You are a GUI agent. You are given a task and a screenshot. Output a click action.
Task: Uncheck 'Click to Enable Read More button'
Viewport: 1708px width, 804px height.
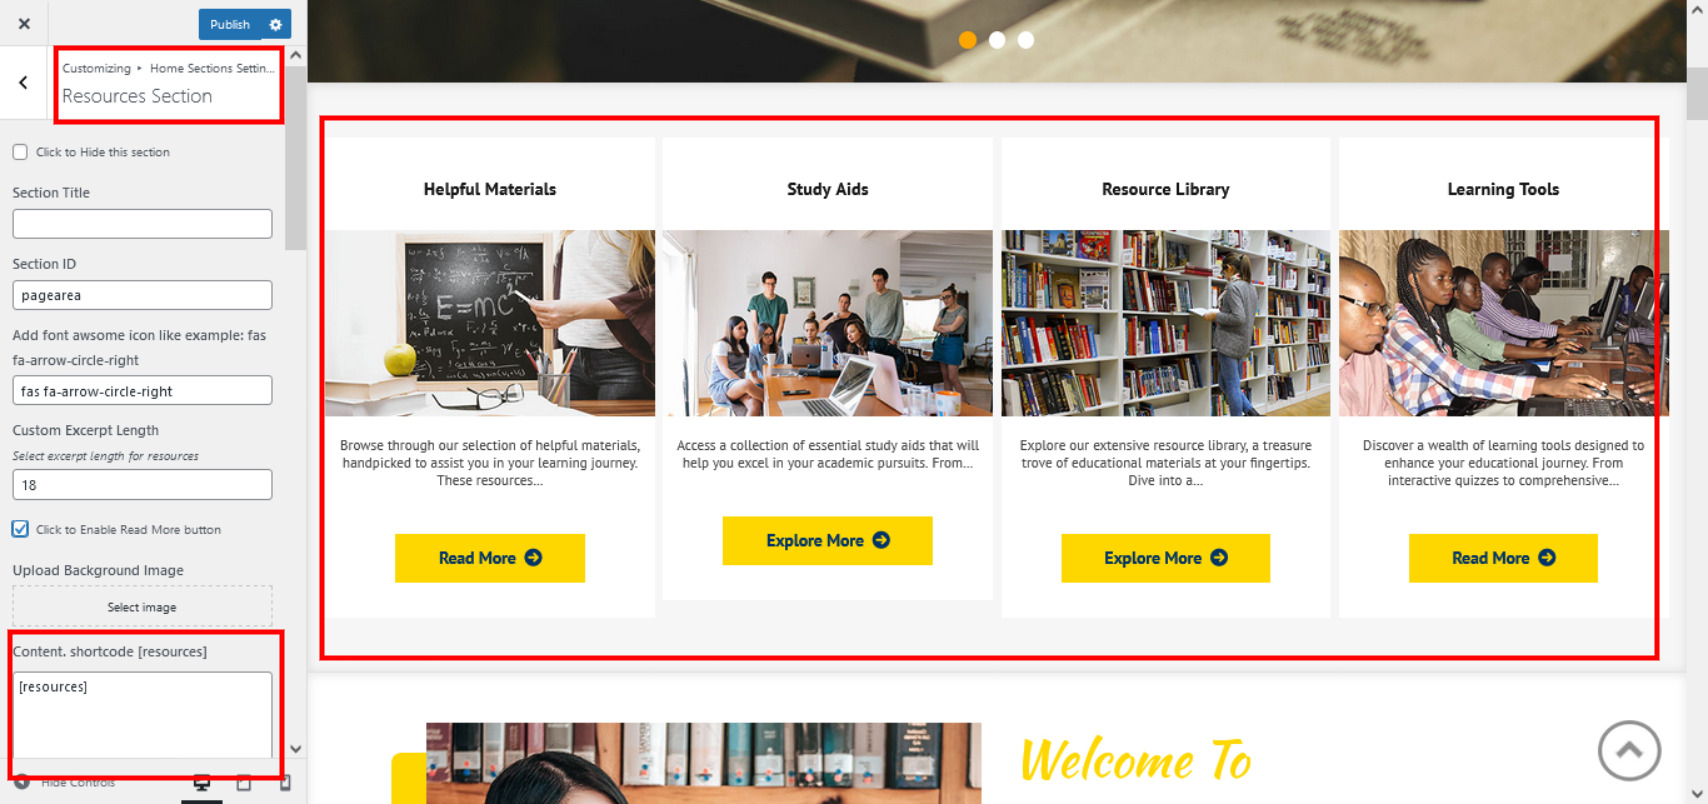point(20,529)
